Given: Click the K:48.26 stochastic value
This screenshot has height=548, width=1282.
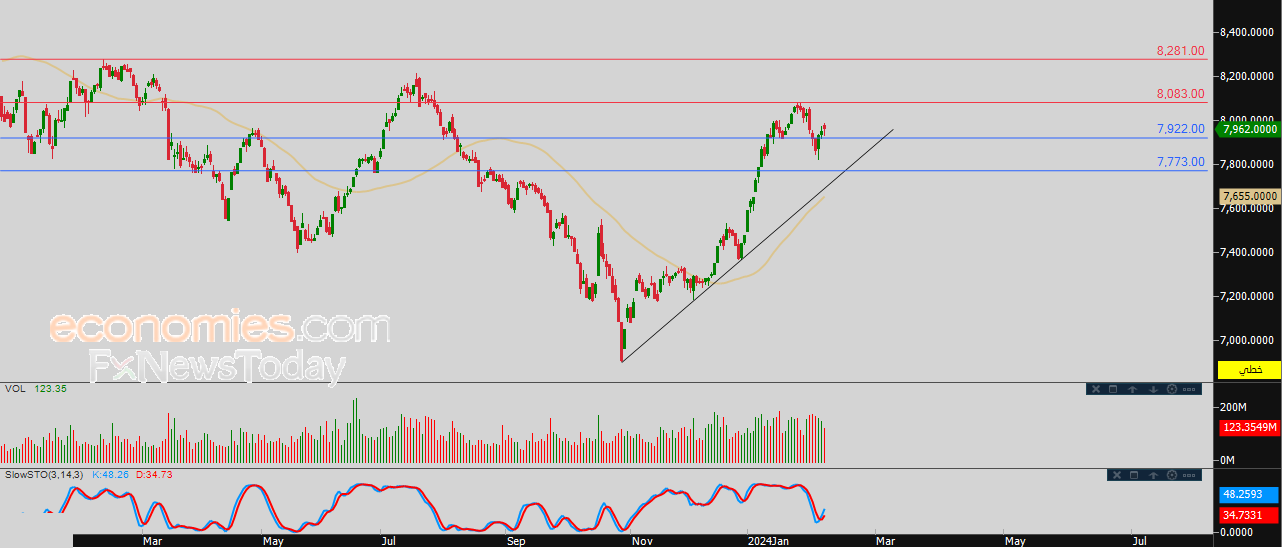Looking at the screenshot, I should pyautogui.click(x=109, y=474).
